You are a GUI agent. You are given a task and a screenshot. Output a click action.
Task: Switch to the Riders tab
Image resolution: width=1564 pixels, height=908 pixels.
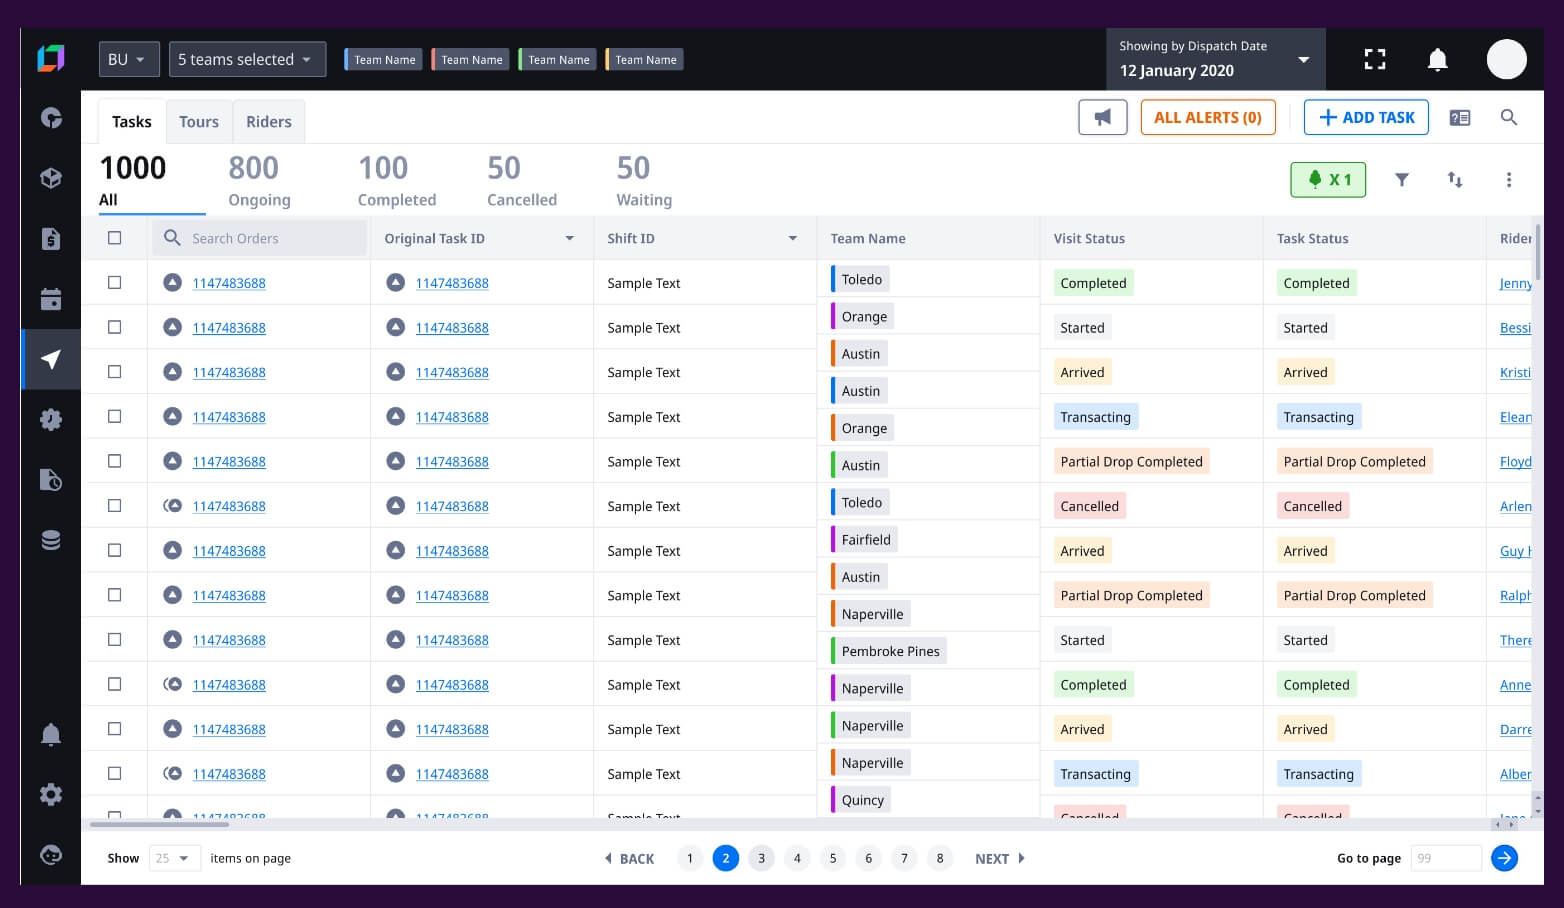[268, 121]
